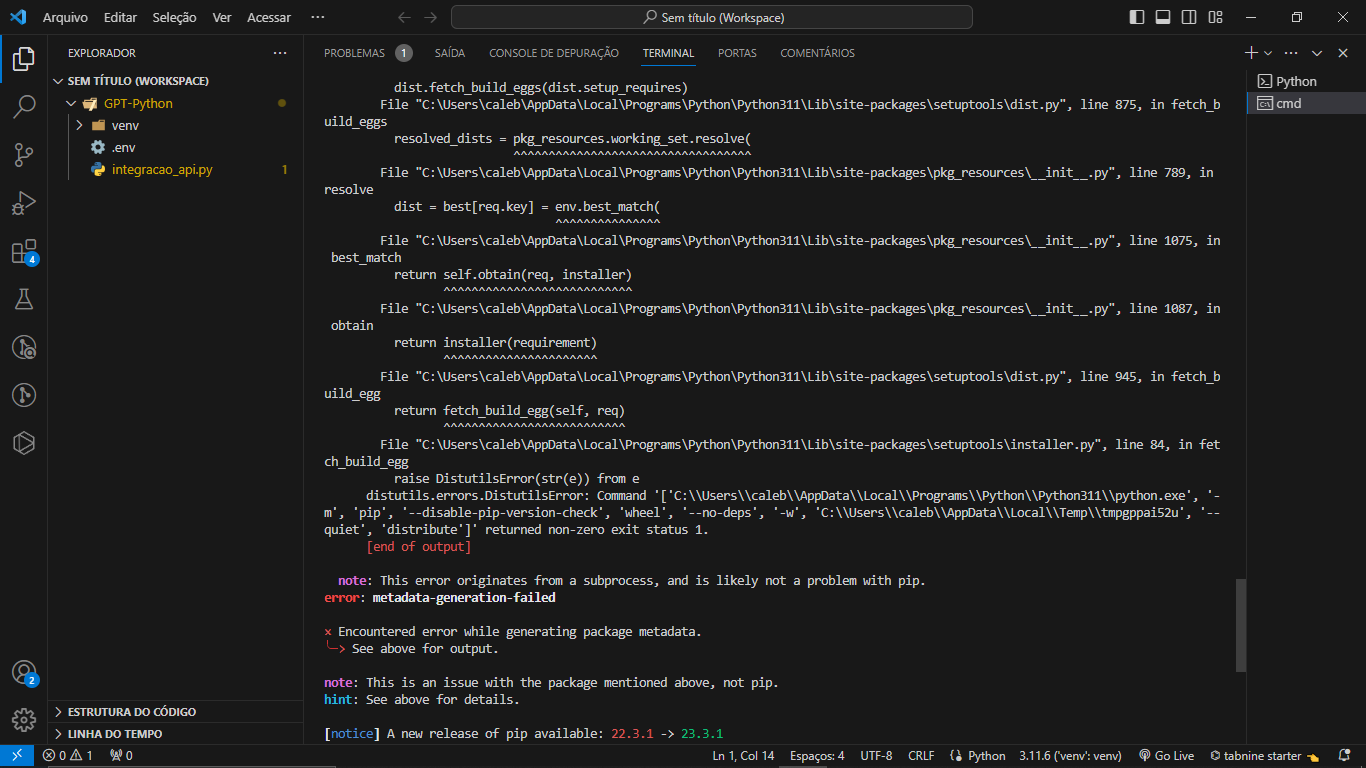Open the Customize Layout menu
This screenshot has width=1366, height=768.
click(x=1215, y=17)
